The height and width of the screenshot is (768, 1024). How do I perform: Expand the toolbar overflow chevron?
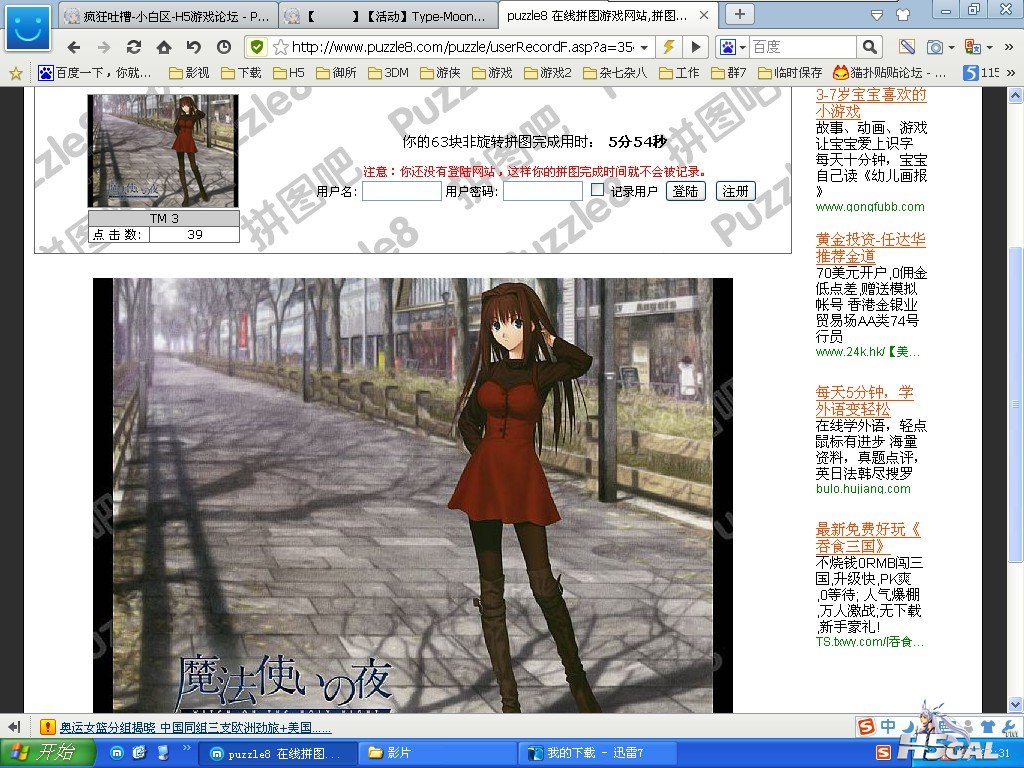click(x=1010, y=47)
